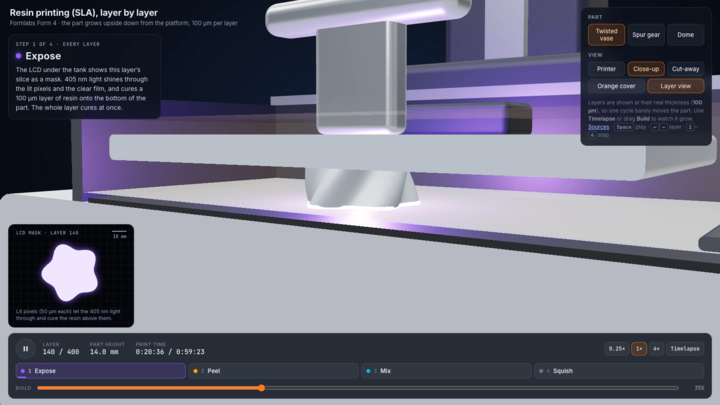
Task: Pick the Dome part
Action: [685, 35]
